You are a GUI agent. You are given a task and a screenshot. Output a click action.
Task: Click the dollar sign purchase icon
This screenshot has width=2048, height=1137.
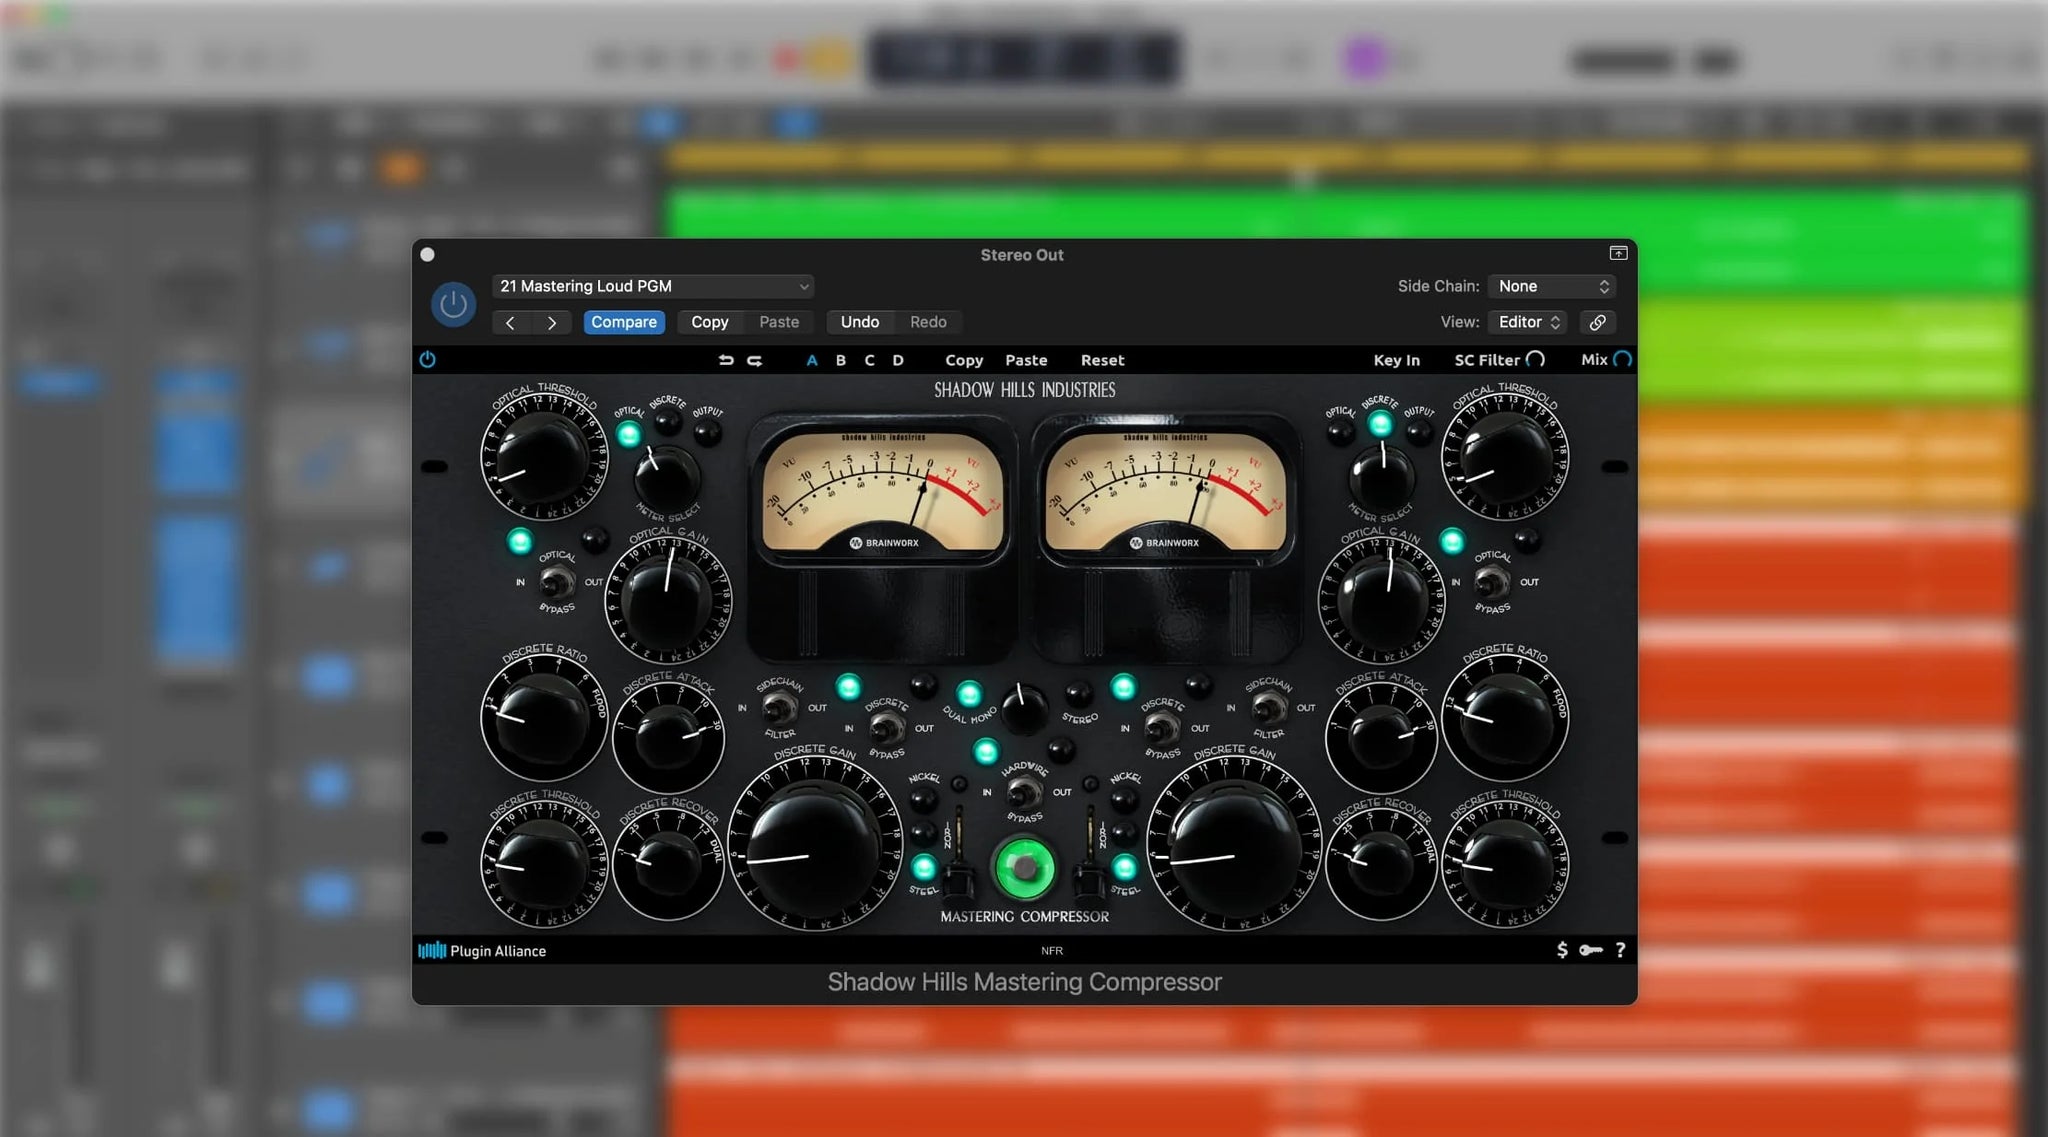point(1562,950)
